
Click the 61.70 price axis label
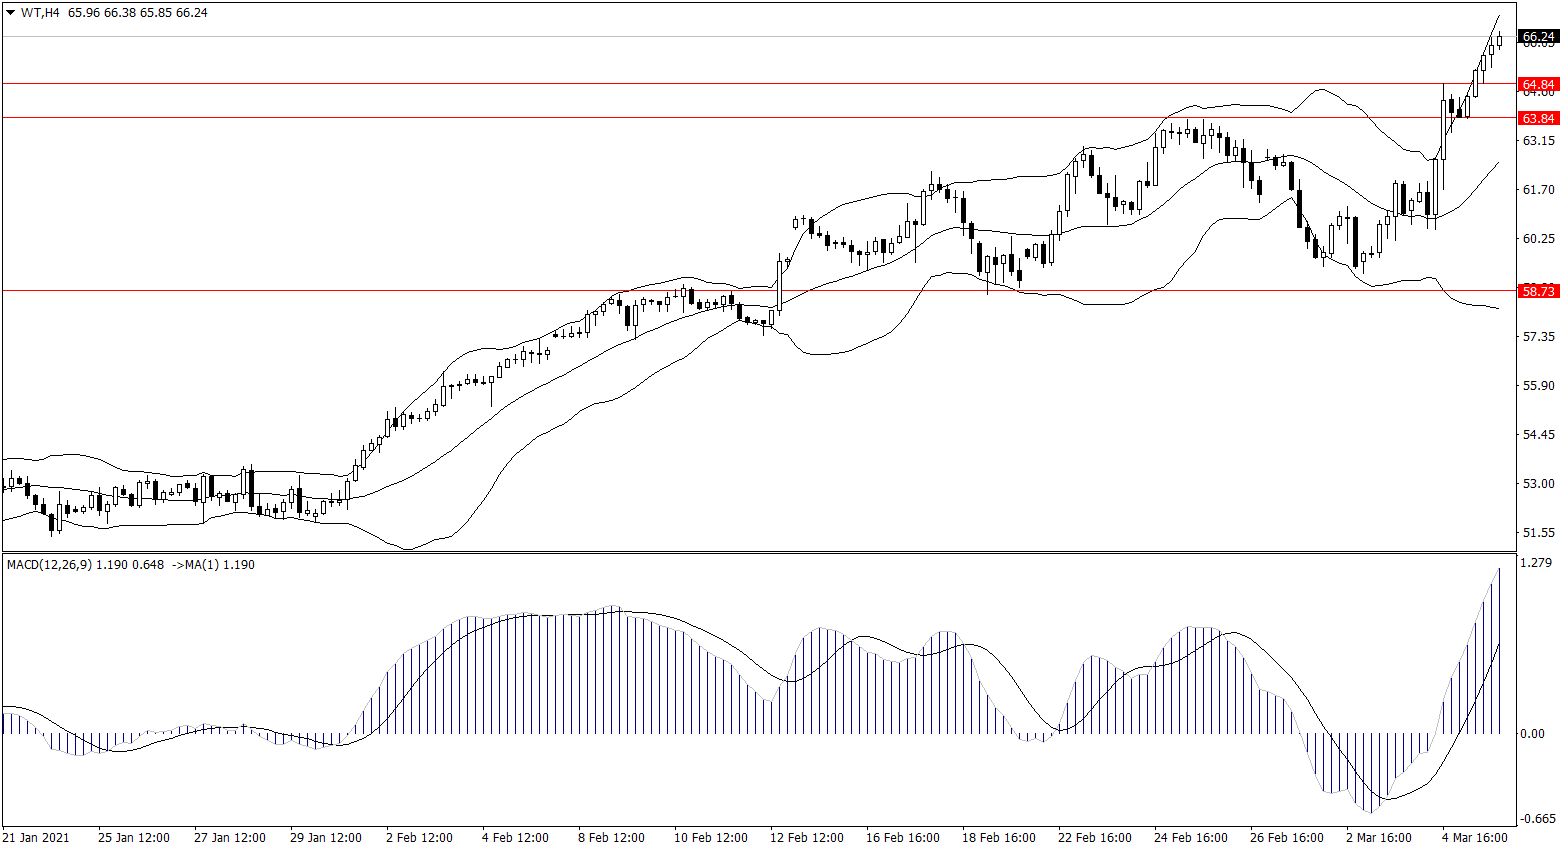[x=1538, y=190]
